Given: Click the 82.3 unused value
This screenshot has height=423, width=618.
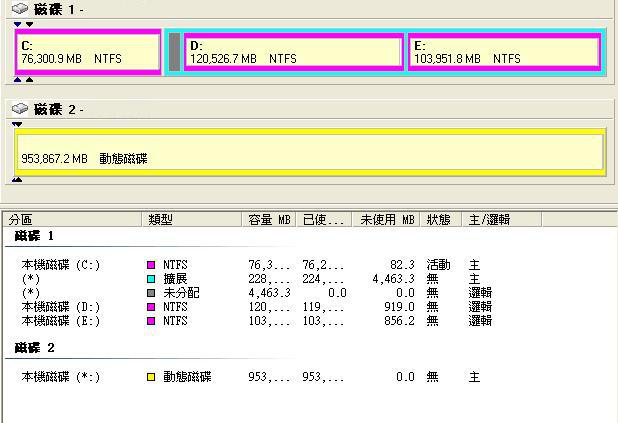Looking at the screenshot, I should pos(402,265).
